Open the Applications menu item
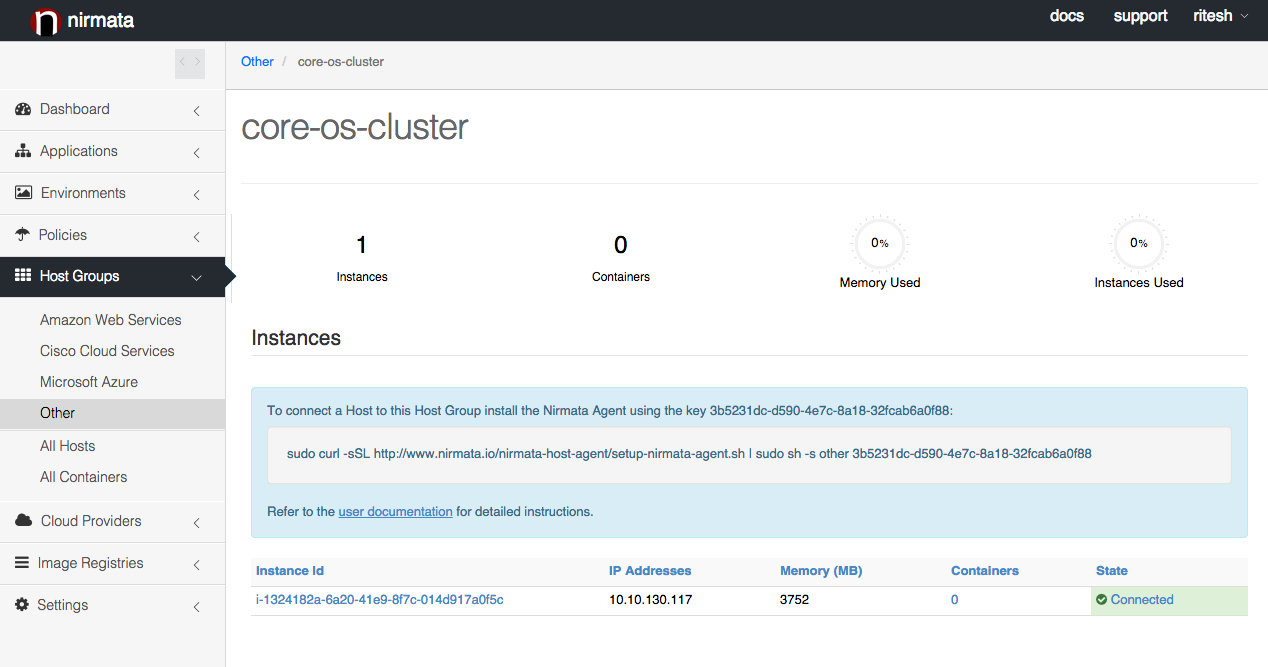 pos(112,151)
